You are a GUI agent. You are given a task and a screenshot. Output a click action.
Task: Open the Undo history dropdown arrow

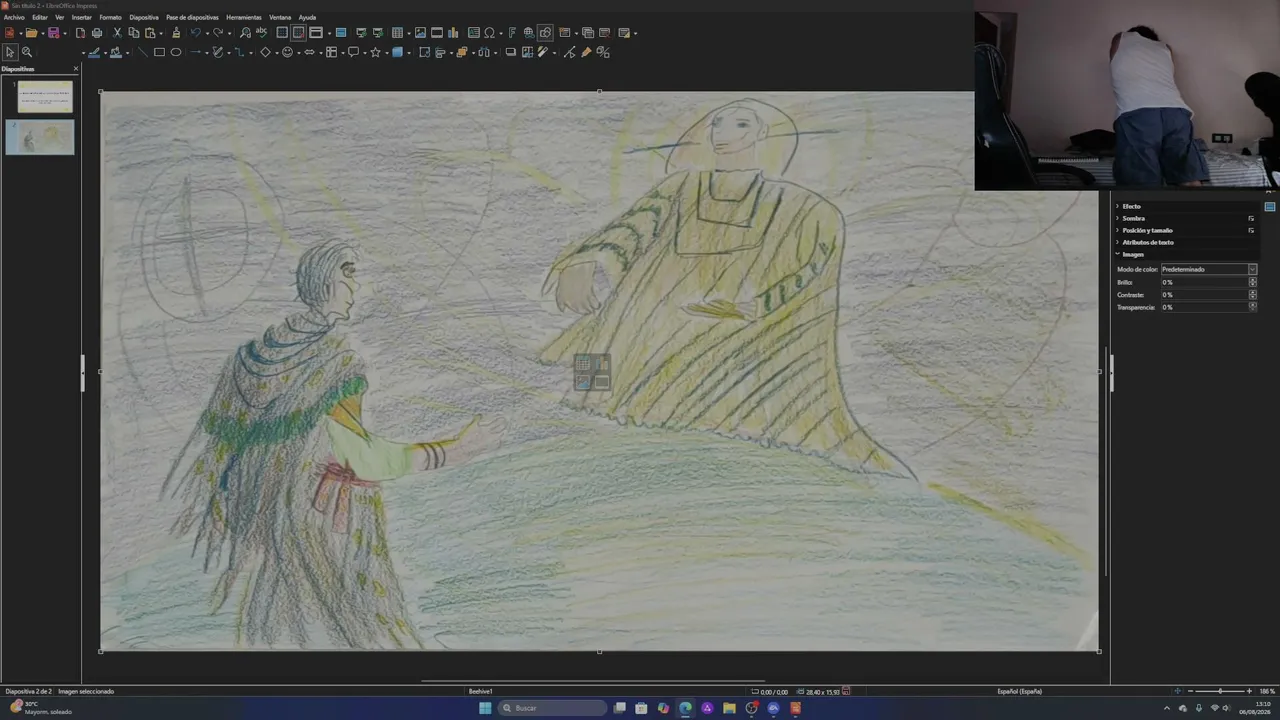pyautogui.click(x=207, y=34)
